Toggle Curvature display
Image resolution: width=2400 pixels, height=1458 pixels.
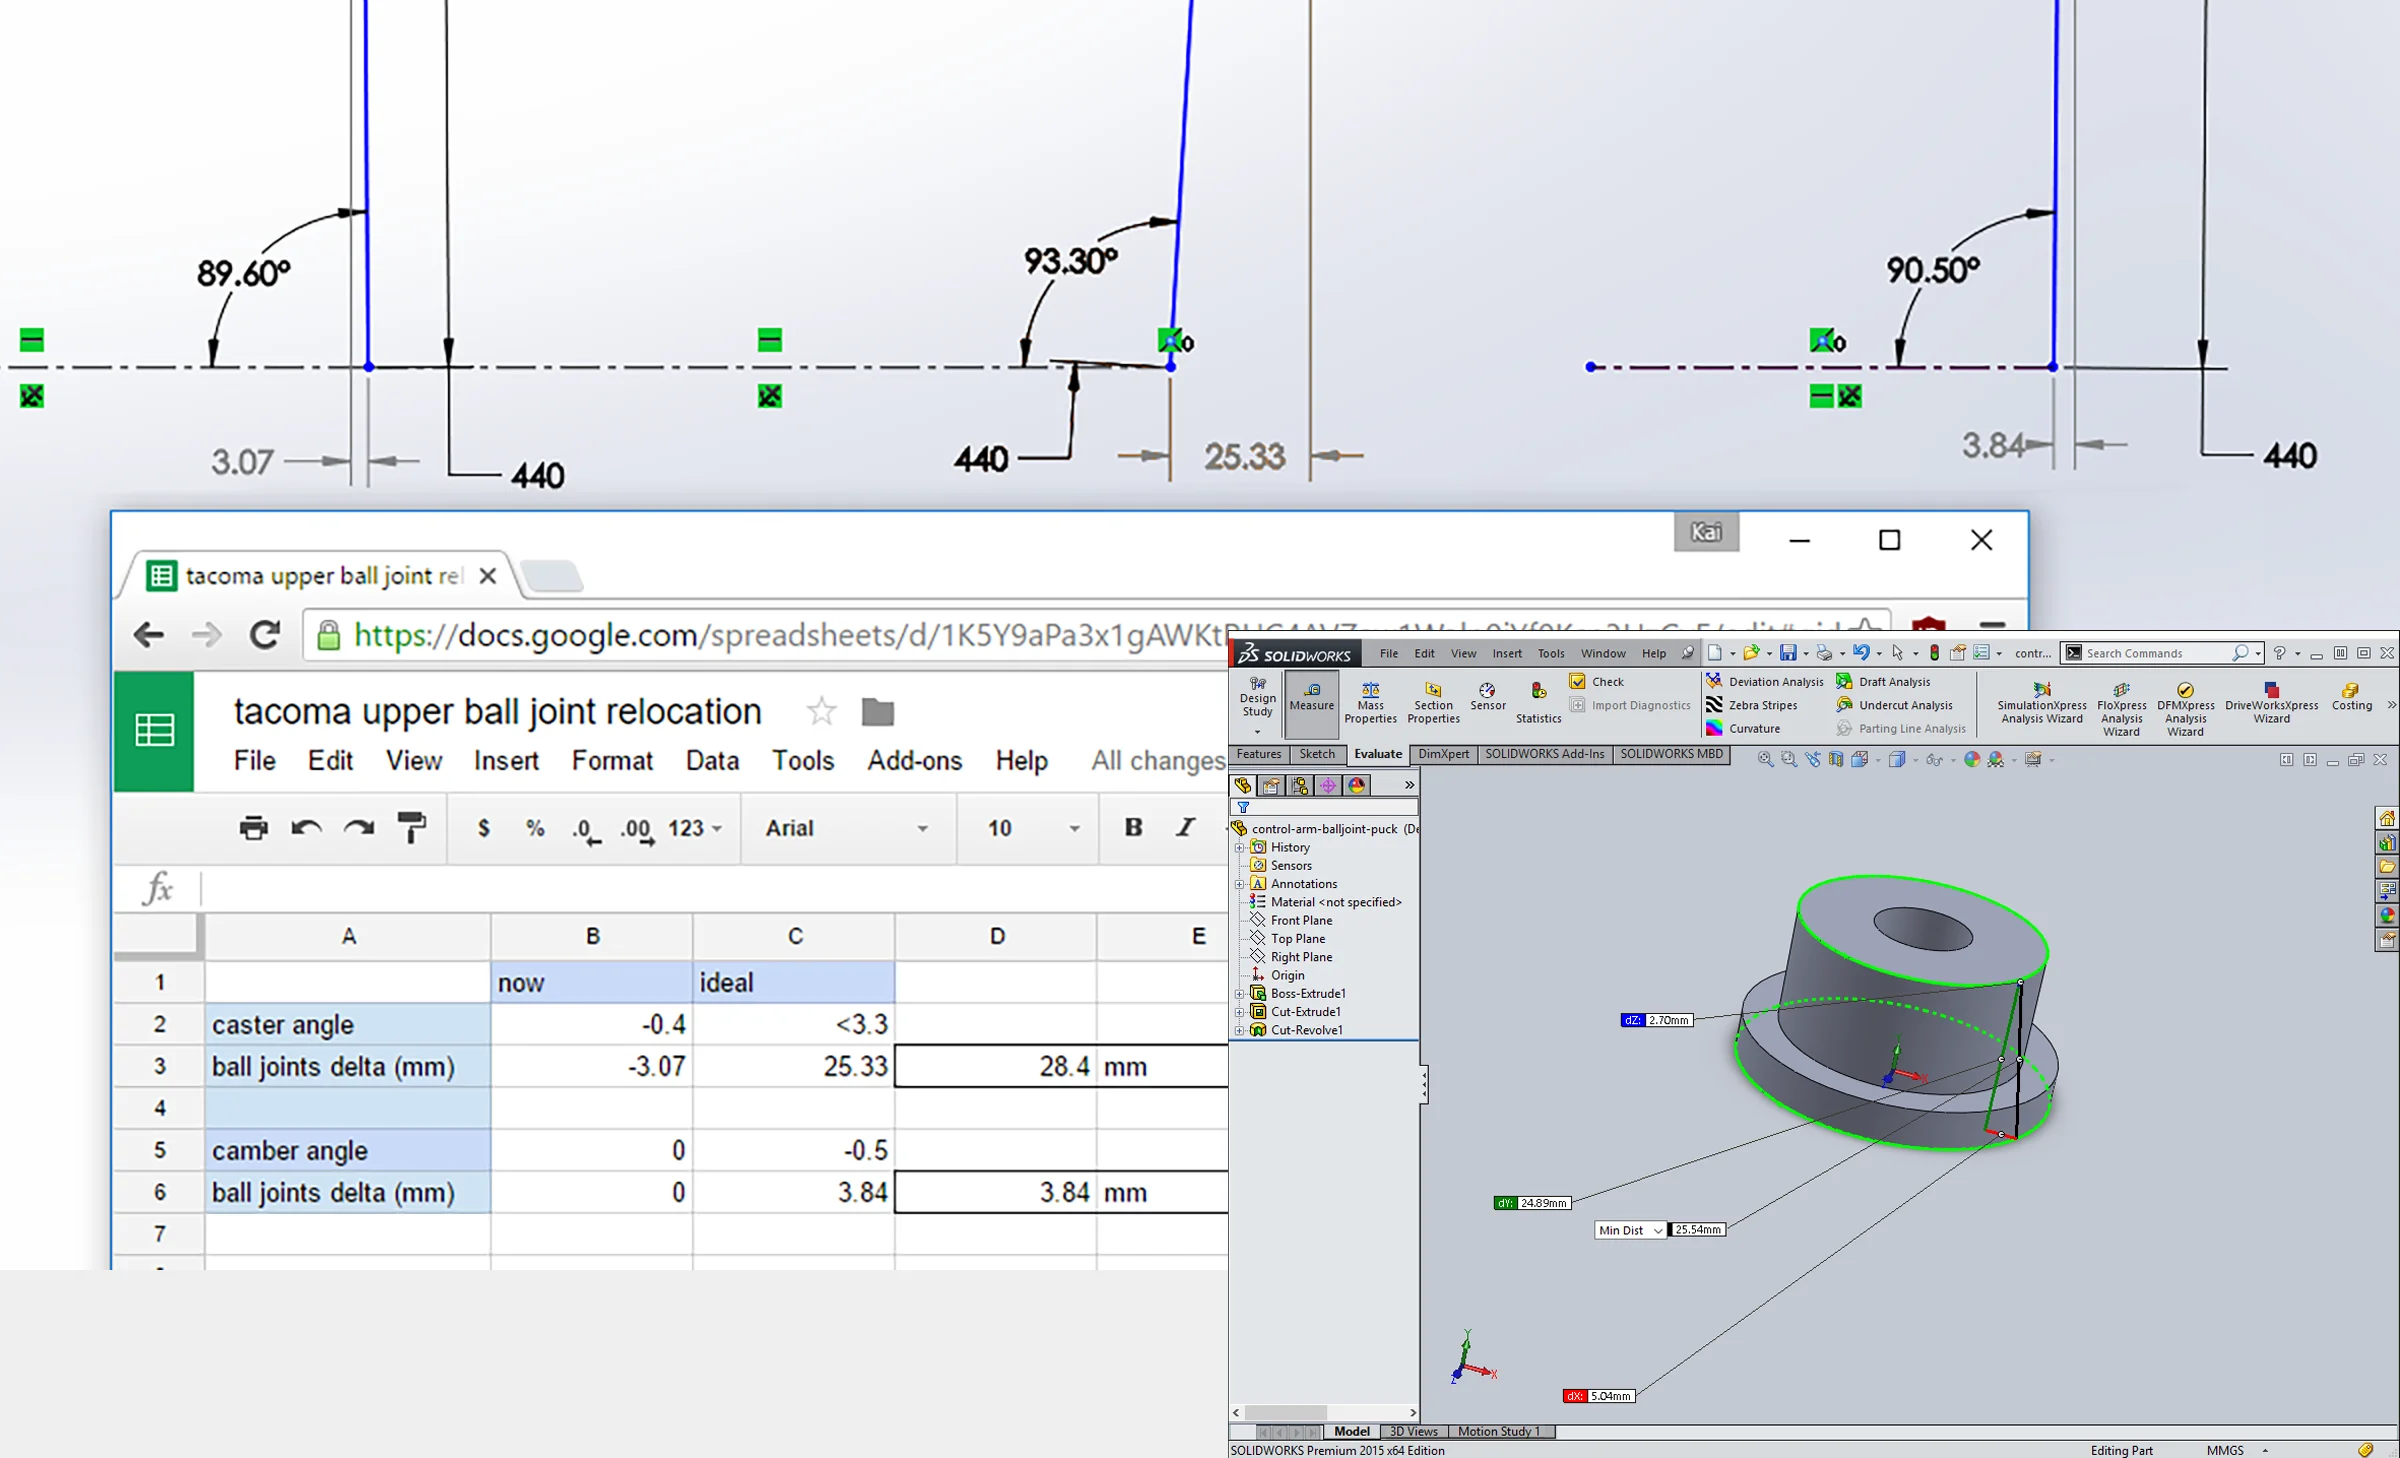(1743, 728)
